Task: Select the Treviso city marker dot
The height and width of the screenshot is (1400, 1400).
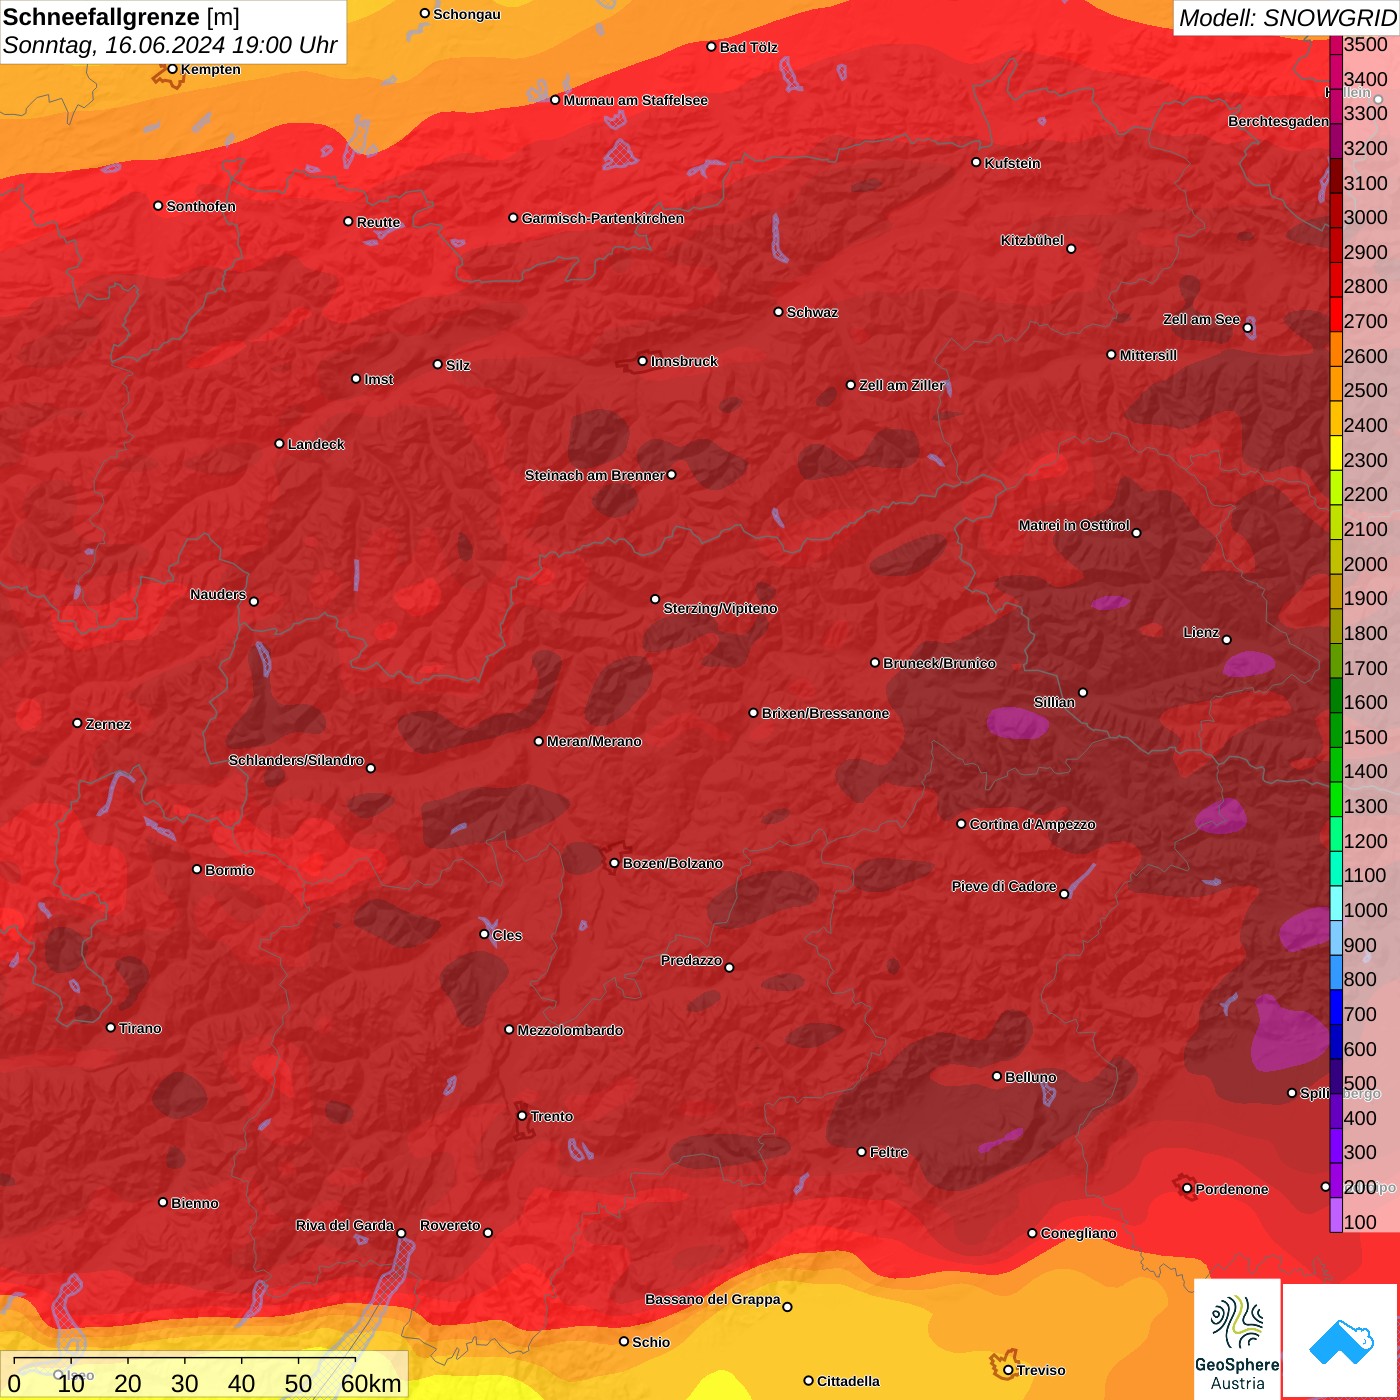Action: coord(1008,1370)
